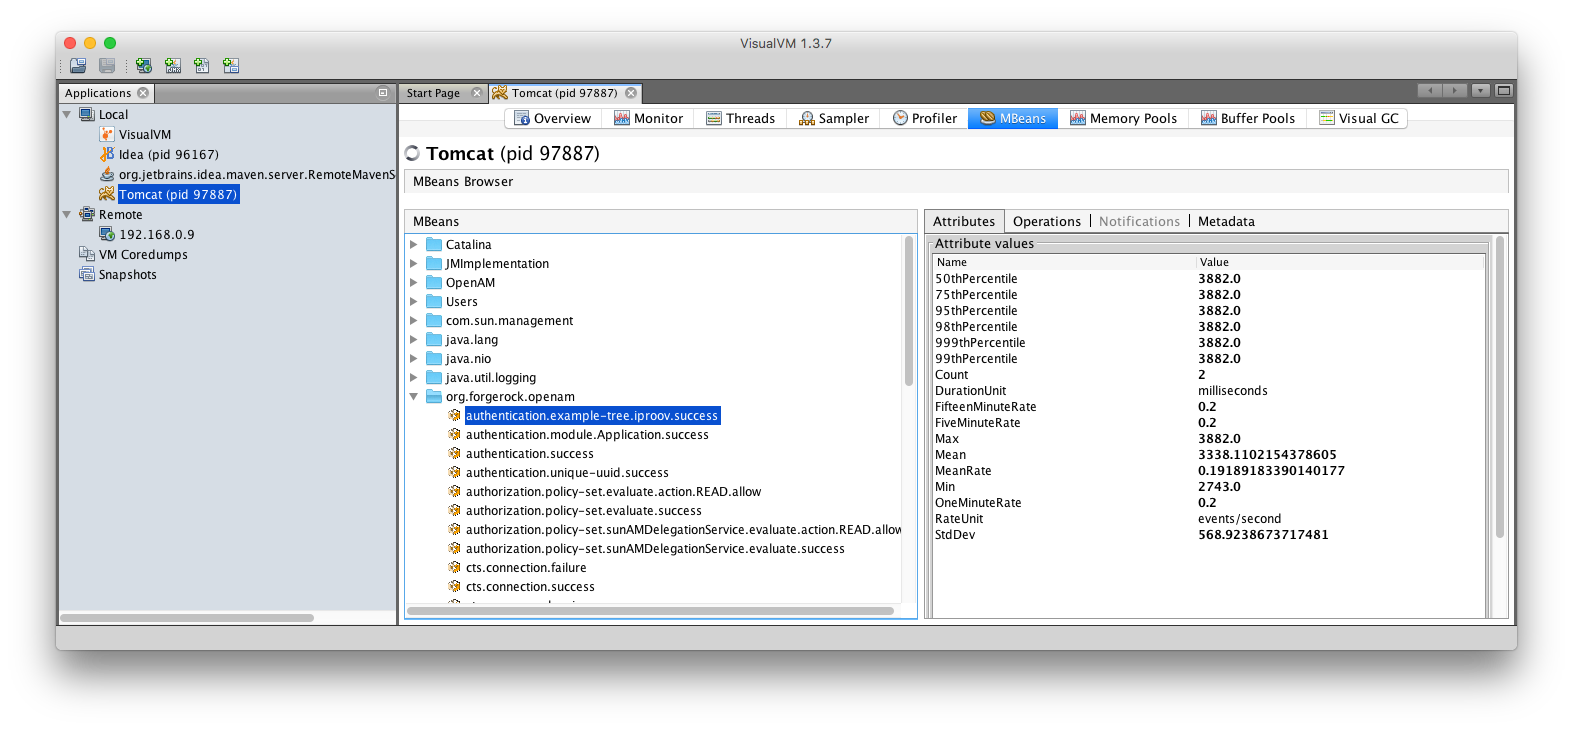Click the Attribute values vertical scrollbar

1500,387
